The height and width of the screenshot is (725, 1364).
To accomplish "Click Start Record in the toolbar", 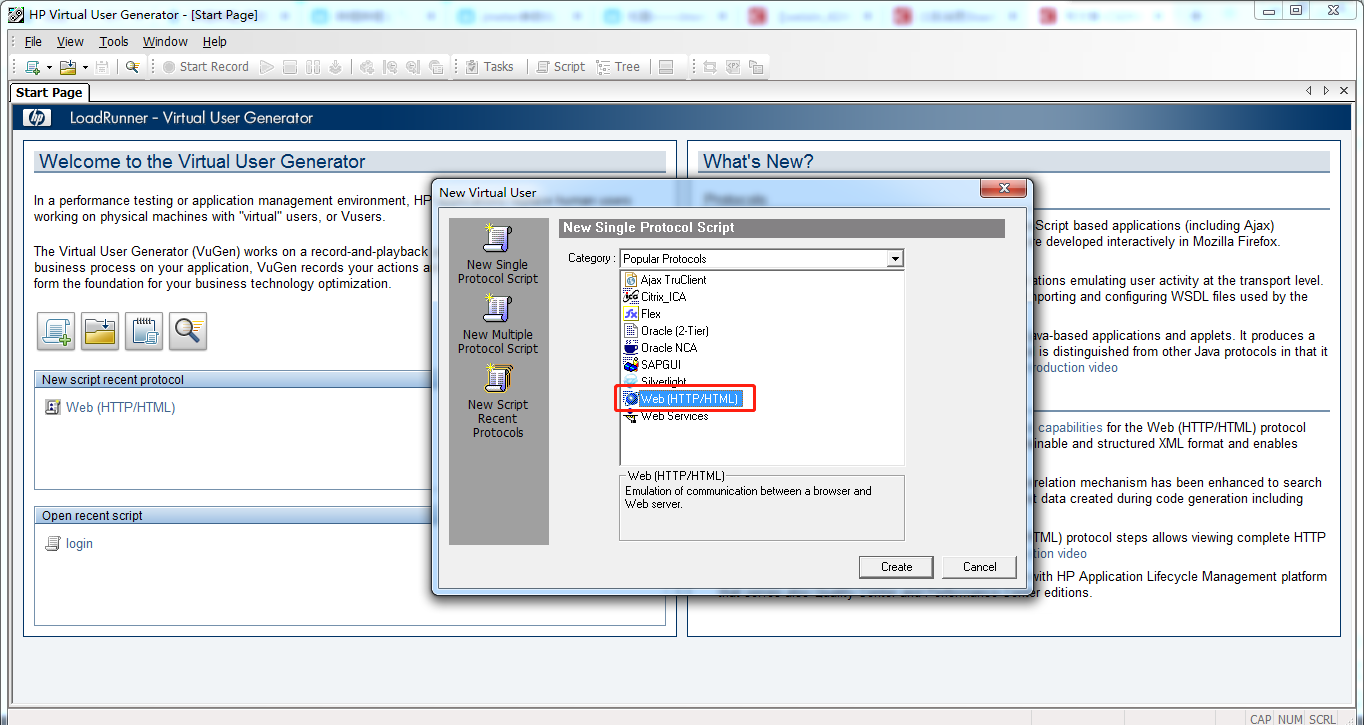I will point(205,67).
